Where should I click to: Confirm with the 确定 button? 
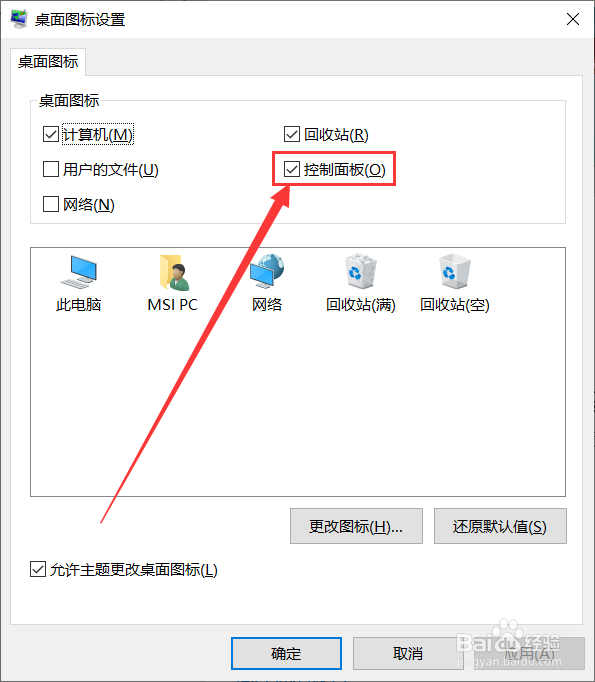tap(286, 653)
